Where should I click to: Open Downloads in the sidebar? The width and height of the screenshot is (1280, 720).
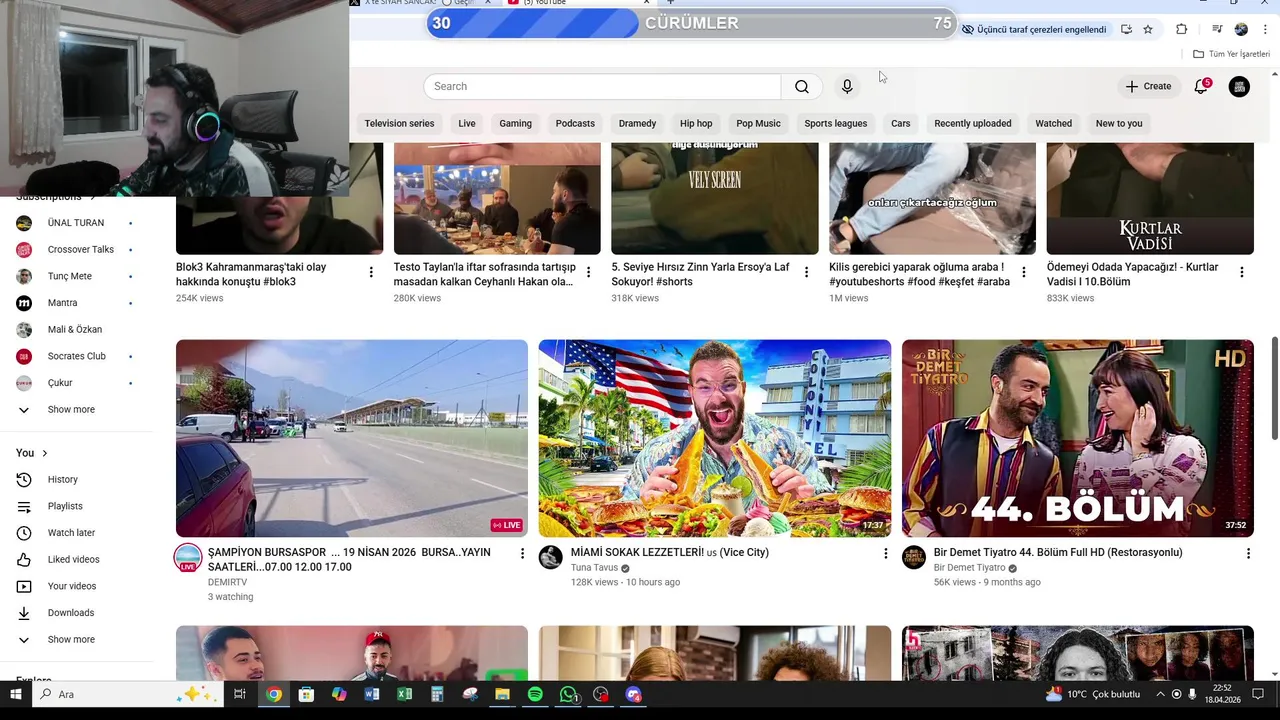pos(76,613)
